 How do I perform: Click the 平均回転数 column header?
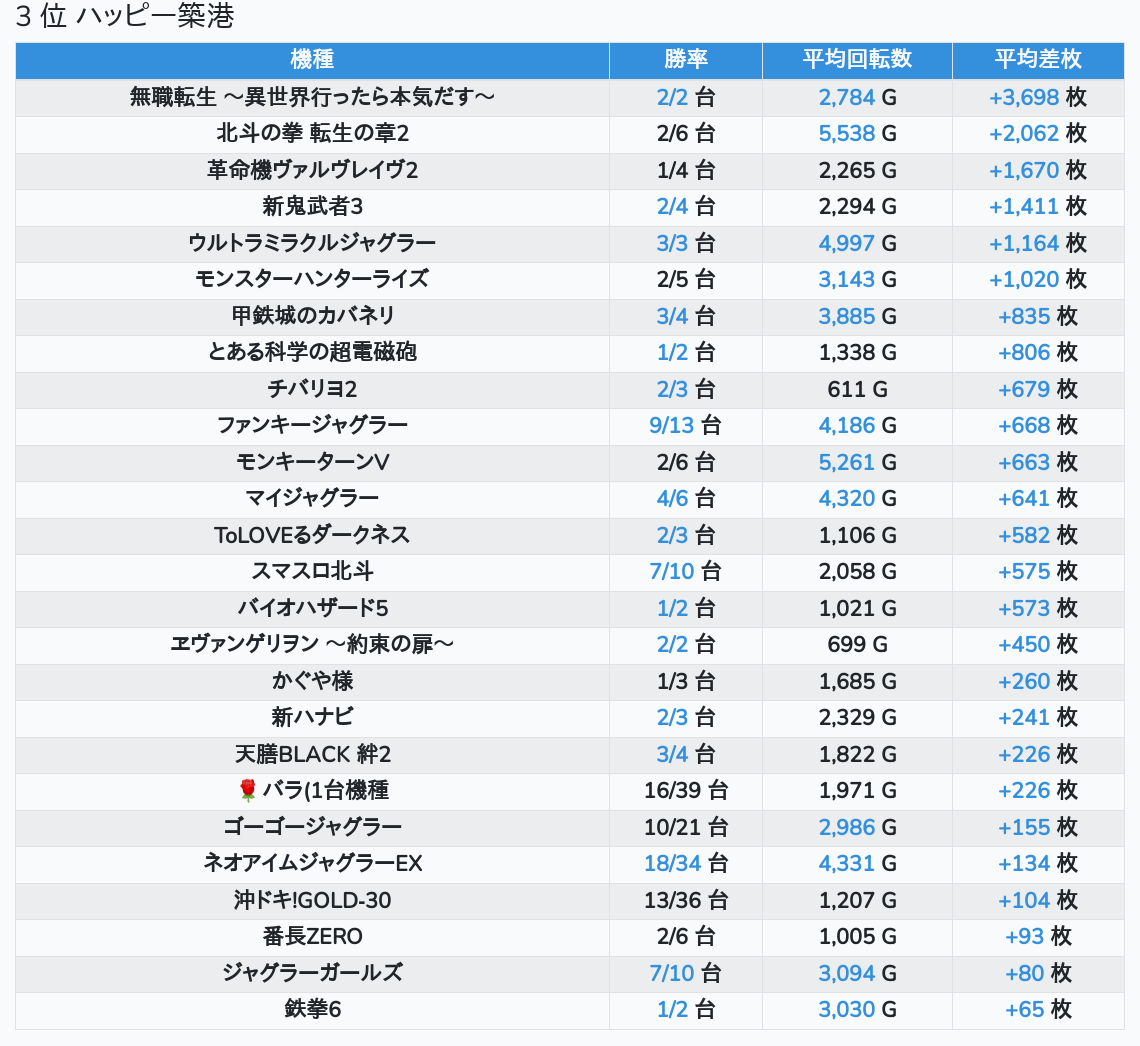pos(857,60)
